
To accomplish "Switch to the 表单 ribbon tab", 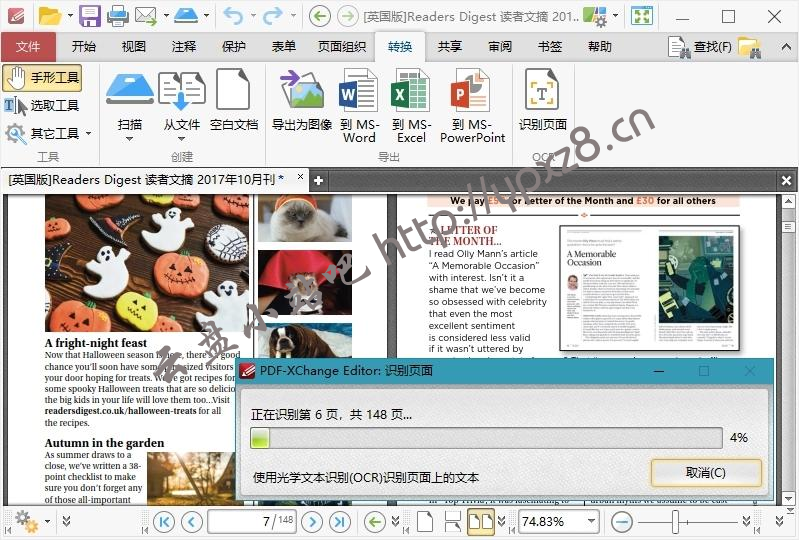I will pos(283,46).
